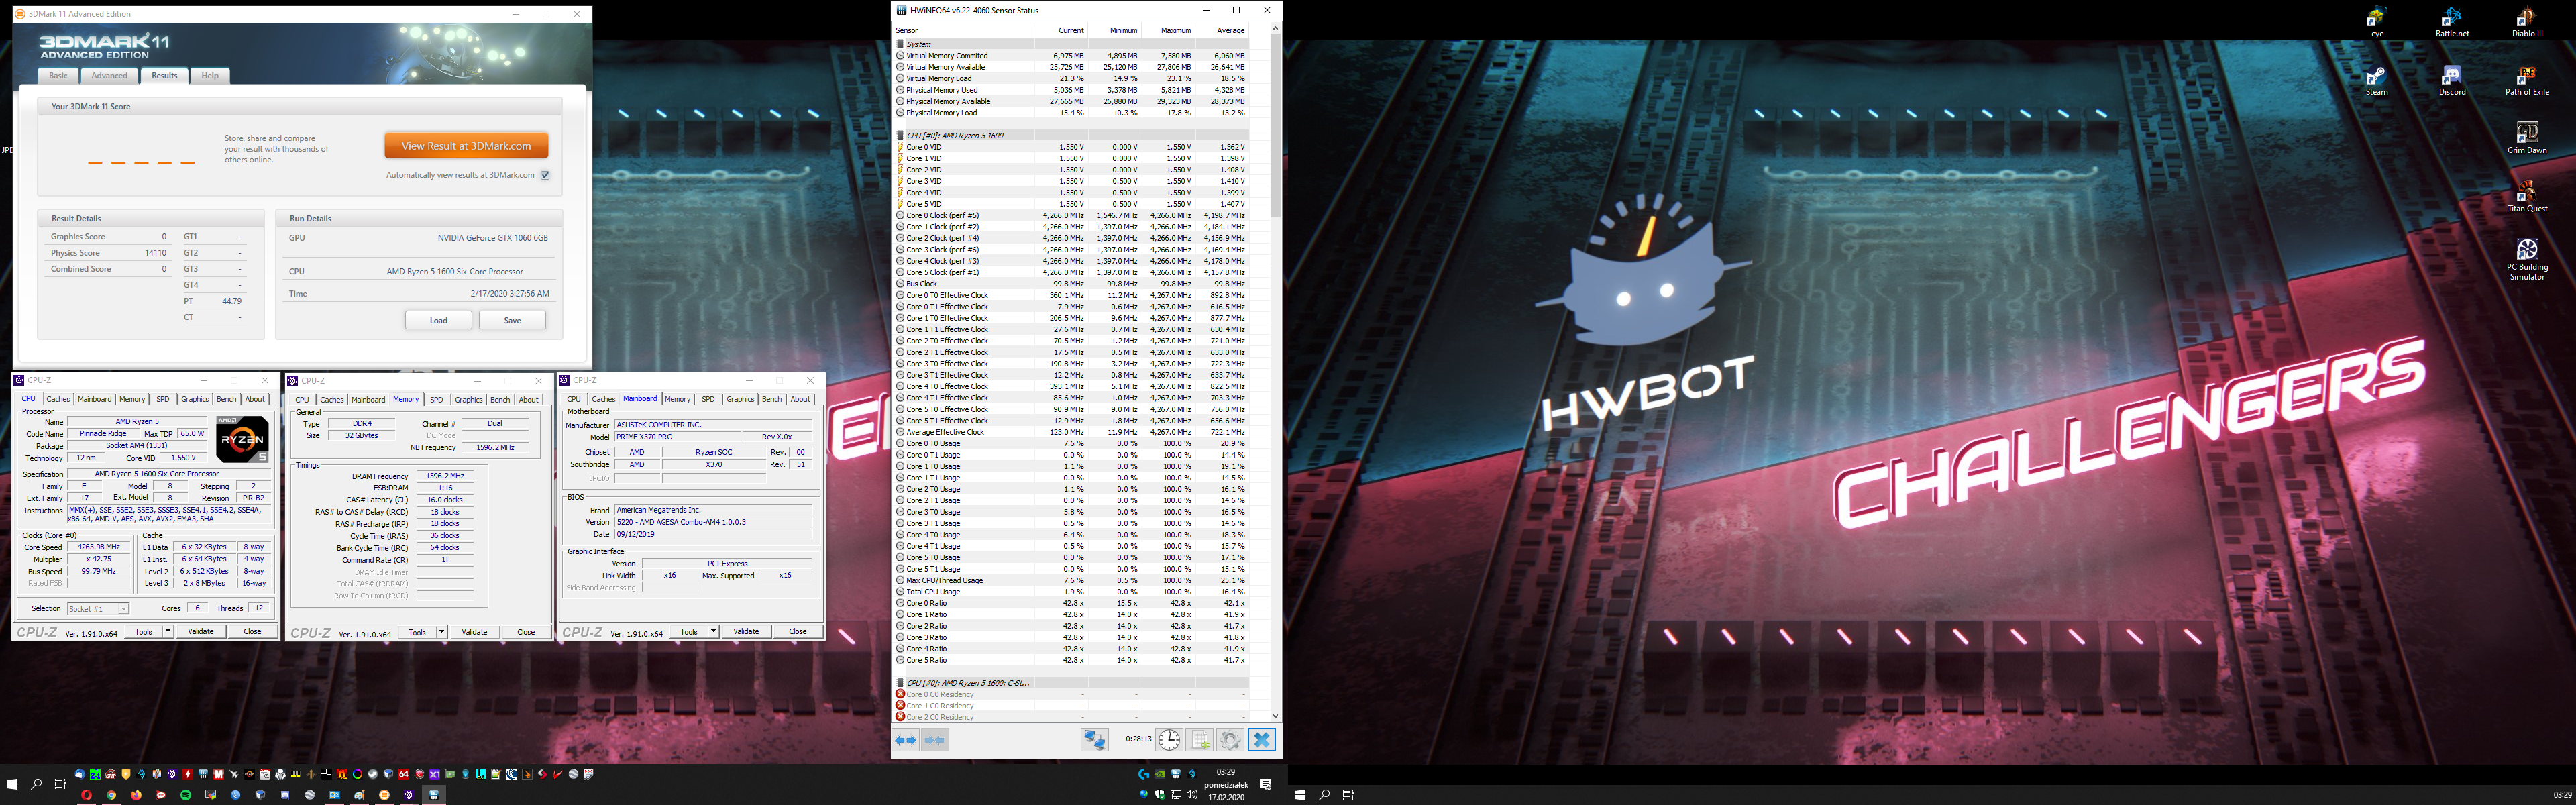
Task: Open About tab in CPU-Z Memory window
Action: click(529, 400)
